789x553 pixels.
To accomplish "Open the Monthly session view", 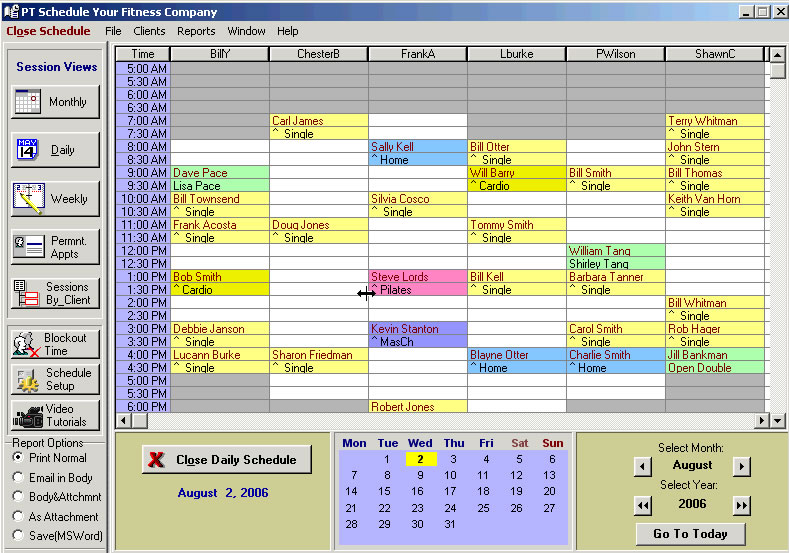I will coord(56,102).
